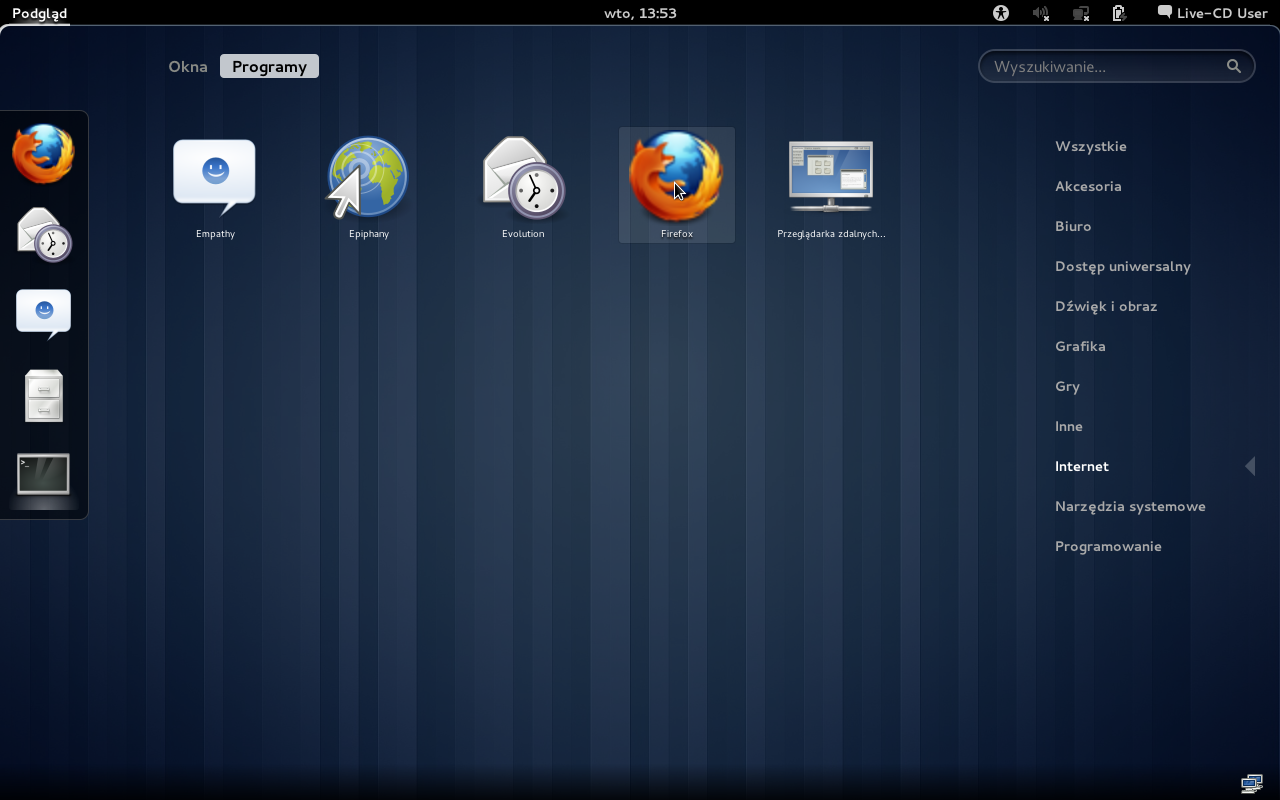Open the accessibility menu in top bar
1280x800 pixels.
[1001, 13]
